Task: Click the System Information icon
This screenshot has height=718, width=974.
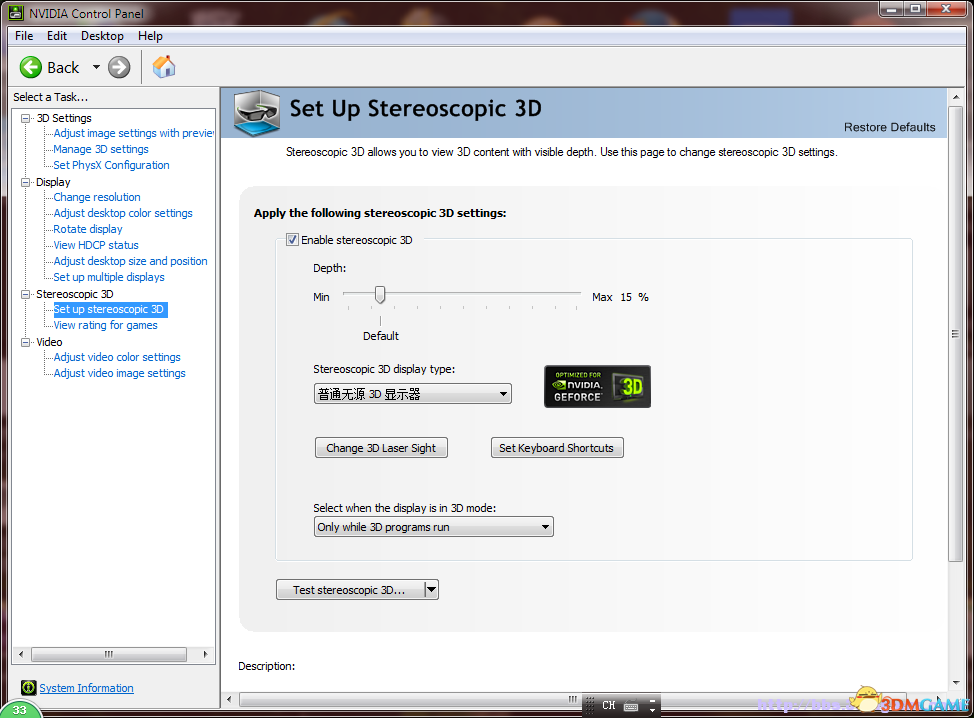Action: coord(28,688)
